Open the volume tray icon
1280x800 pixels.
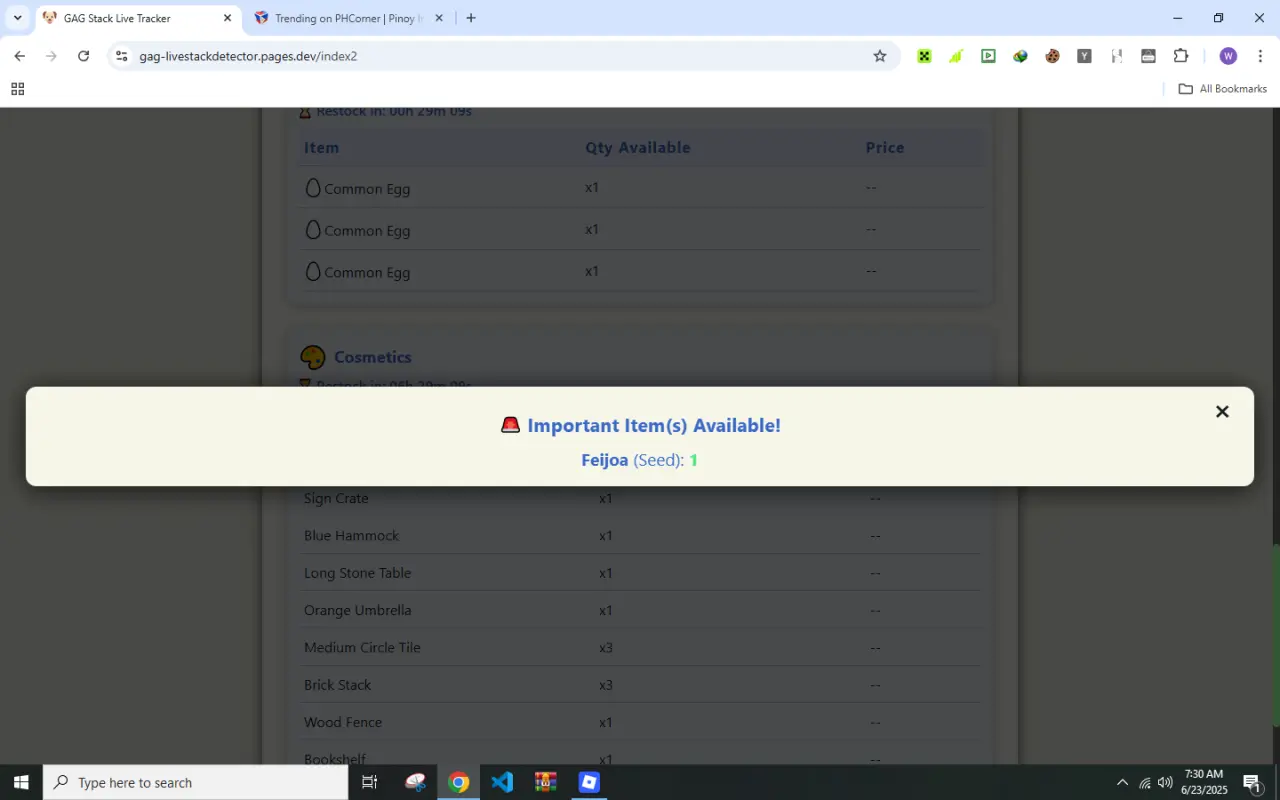pyautogui.click(x=1165, y=782)
